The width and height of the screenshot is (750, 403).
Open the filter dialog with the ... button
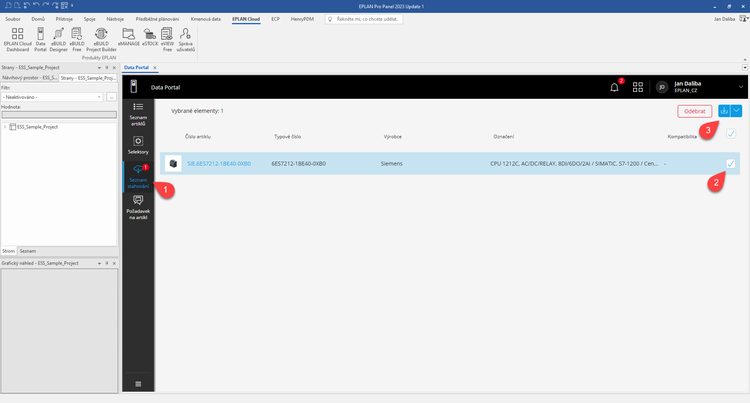click(x=111, y=97)
